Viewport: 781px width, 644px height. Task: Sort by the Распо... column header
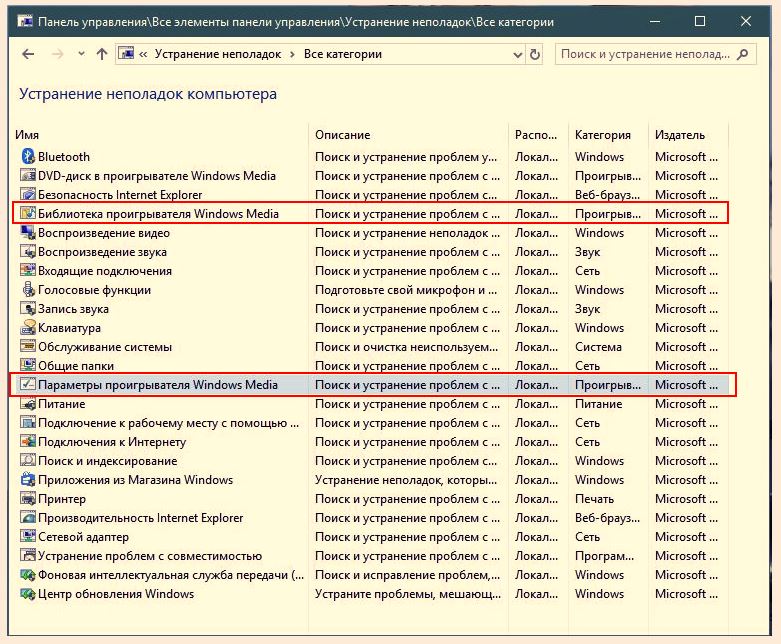click(536, 134)
